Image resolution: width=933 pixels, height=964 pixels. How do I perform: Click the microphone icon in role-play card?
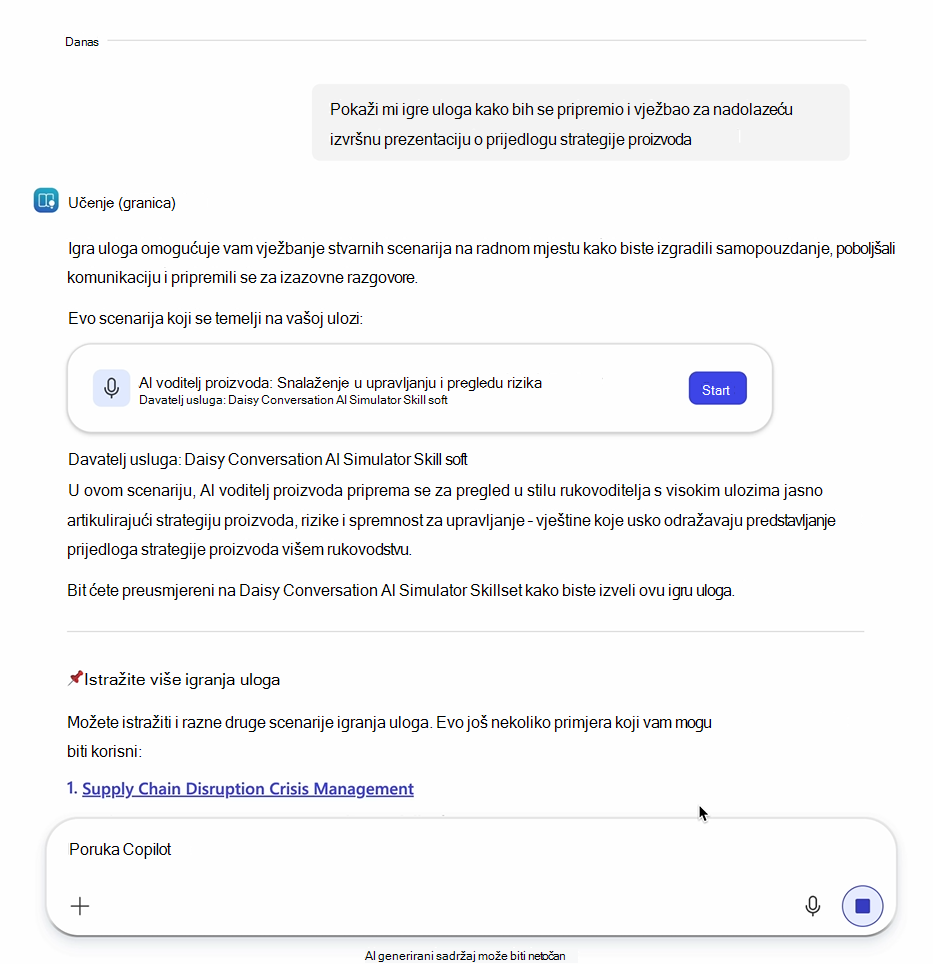(x=111, y=389)
